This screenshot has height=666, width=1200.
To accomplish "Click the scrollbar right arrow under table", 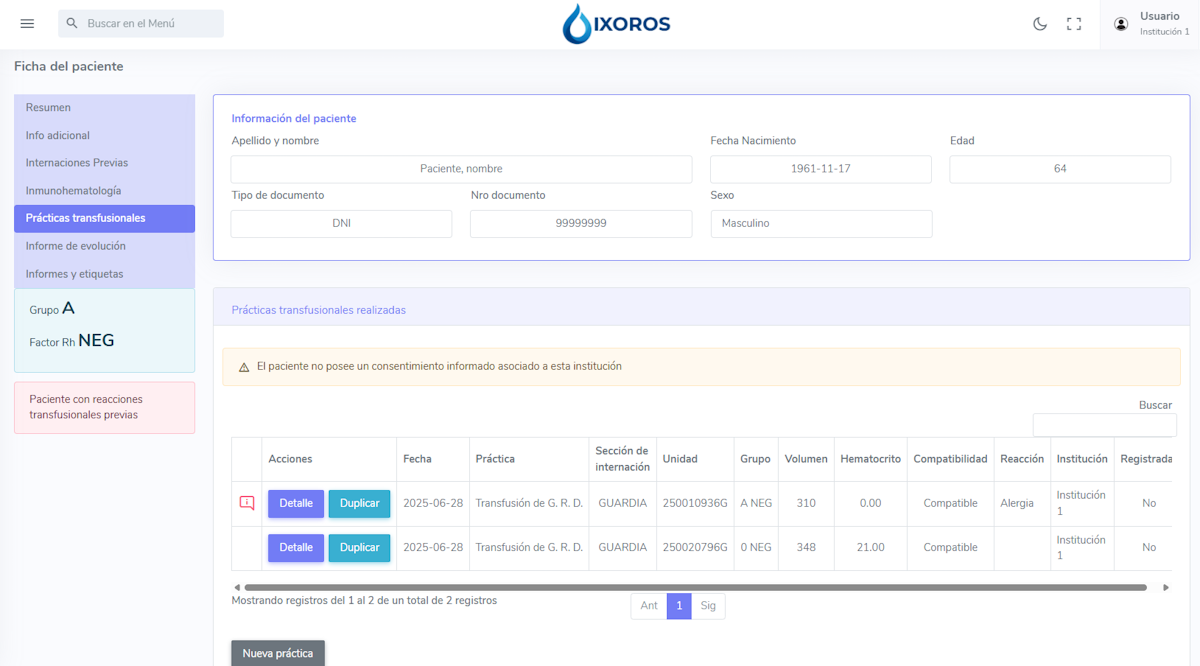I will (1166, 587).
